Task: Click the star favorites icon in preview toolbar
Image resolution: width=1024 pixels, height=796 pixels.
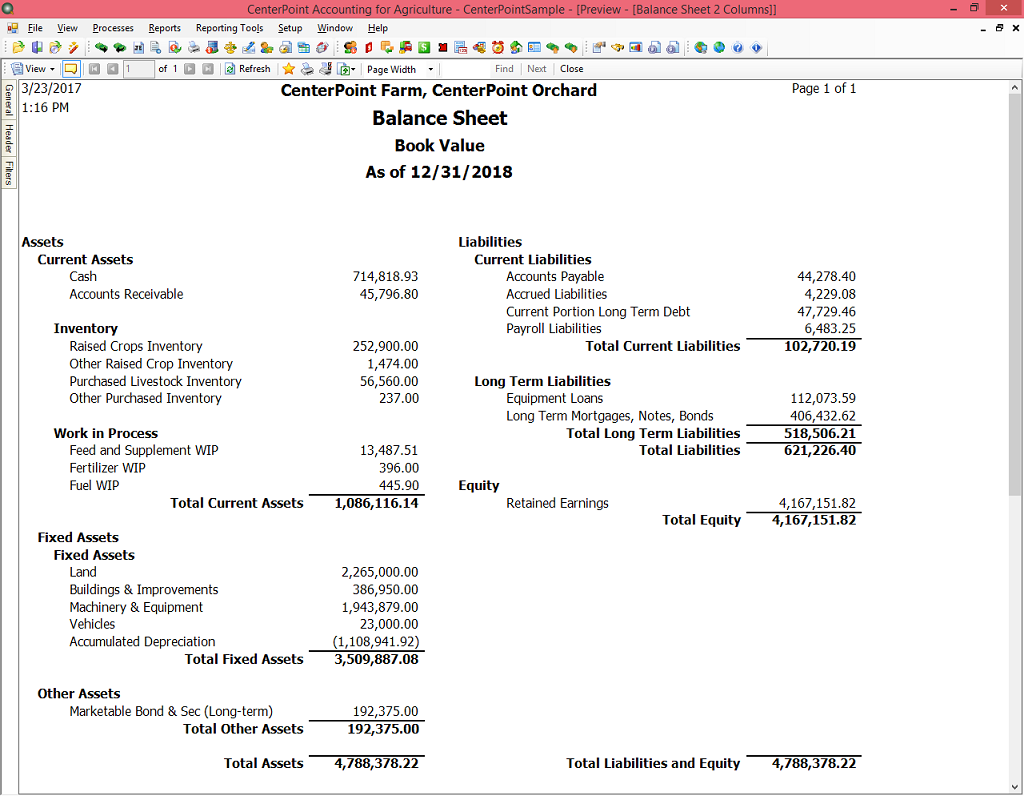Action: (289, 69)
